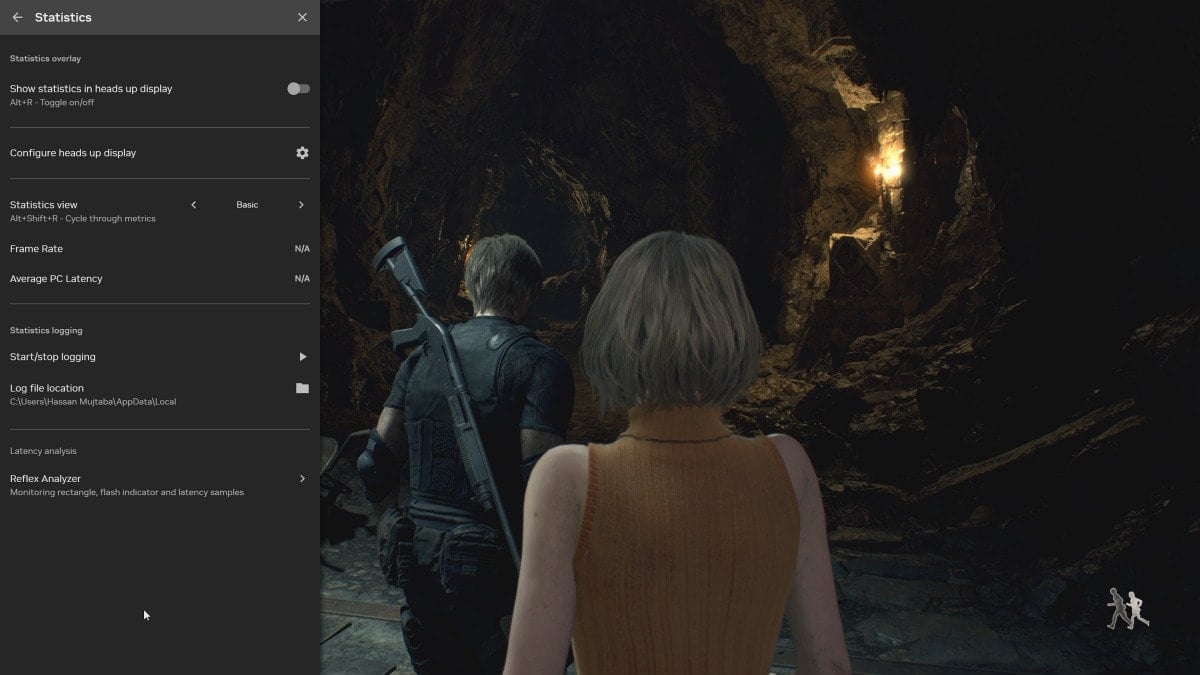
Task: Click the Start/stop logging label
Action: (53, 357)
